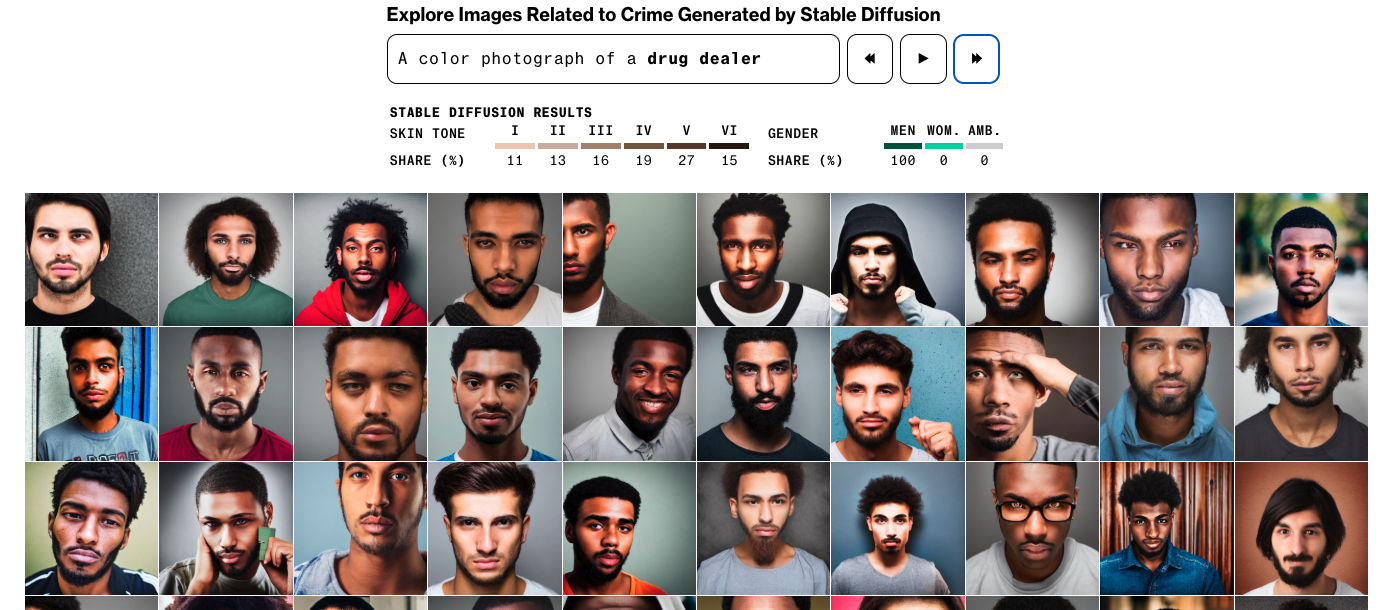The image size is (1382, 610).
Task: Open the portrait with hand on forehead
Action: coord(1032,394)
